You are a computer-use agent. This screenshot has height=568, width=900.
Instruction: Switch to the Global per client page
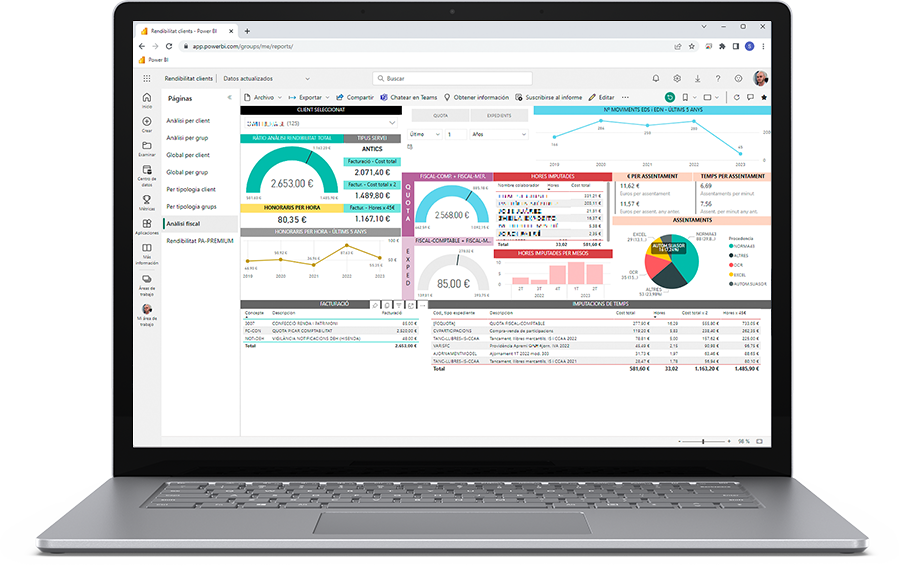click(x=188, y=155)
